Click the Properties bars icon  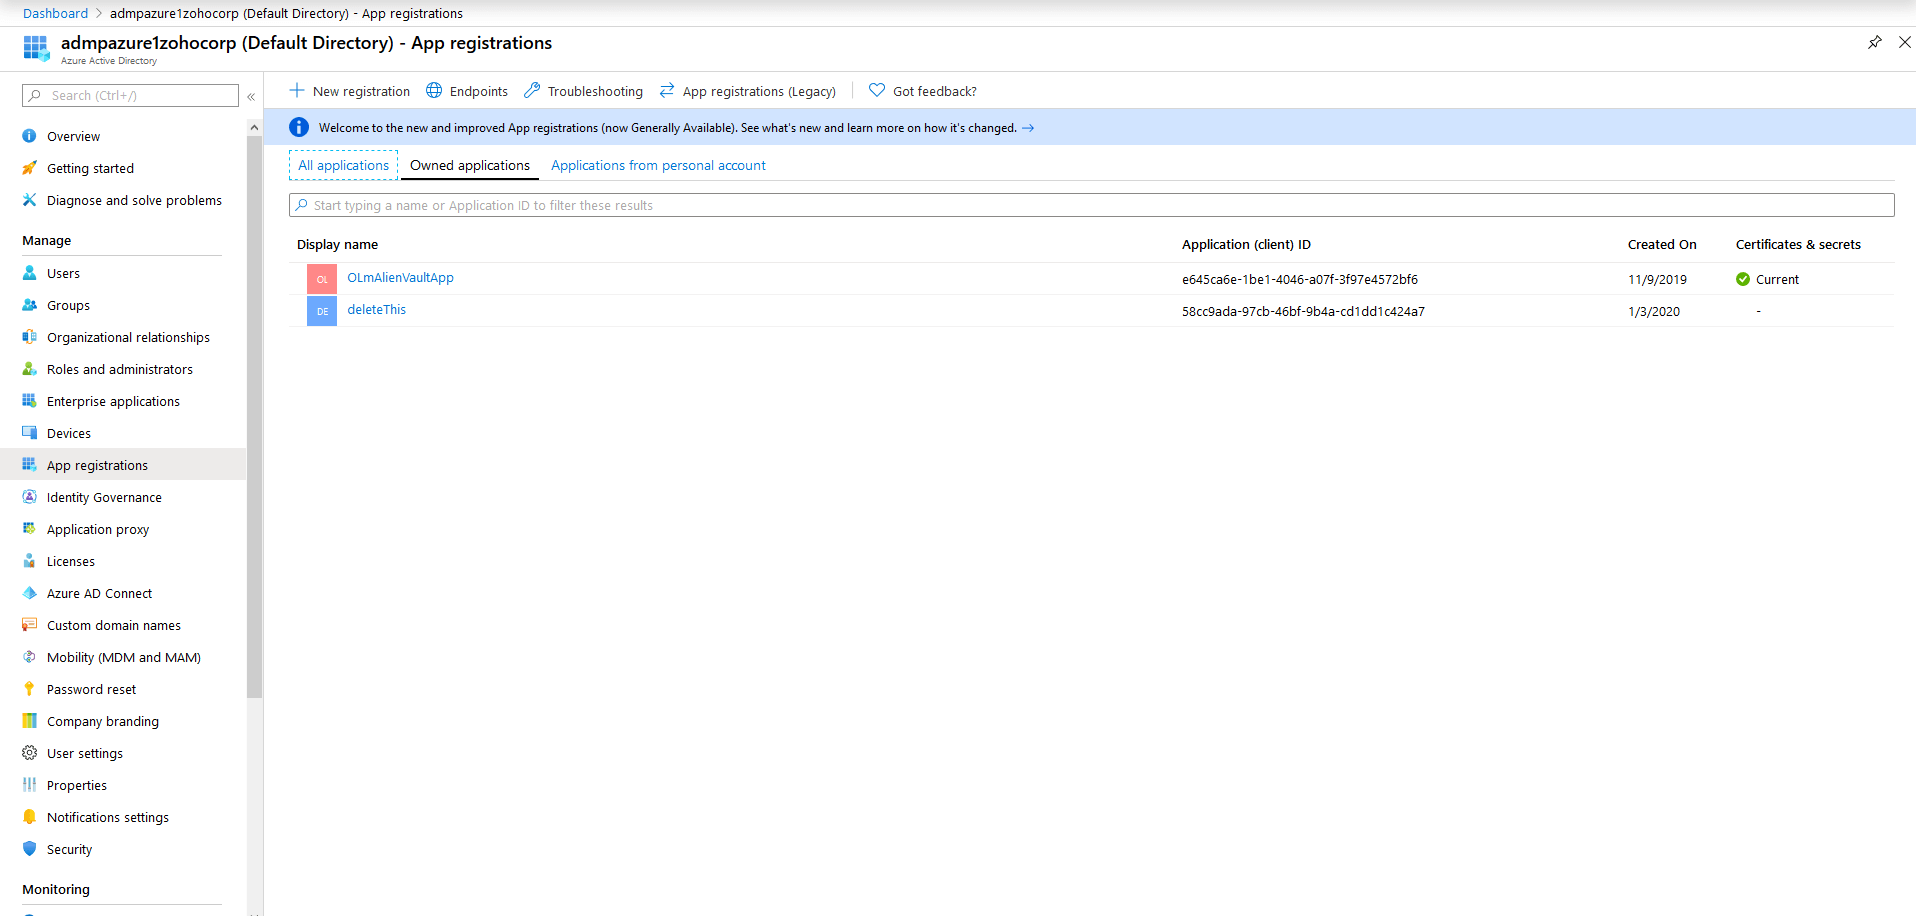click(x=29, y=785)
